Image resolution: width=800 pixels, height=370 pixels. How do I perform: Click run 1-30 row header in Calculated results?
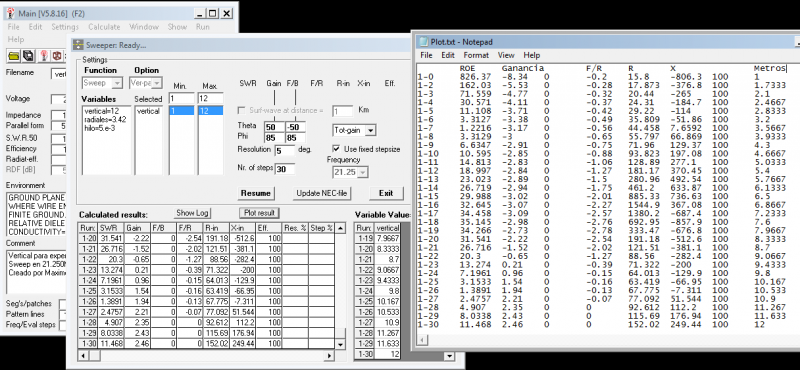(87, 344)
